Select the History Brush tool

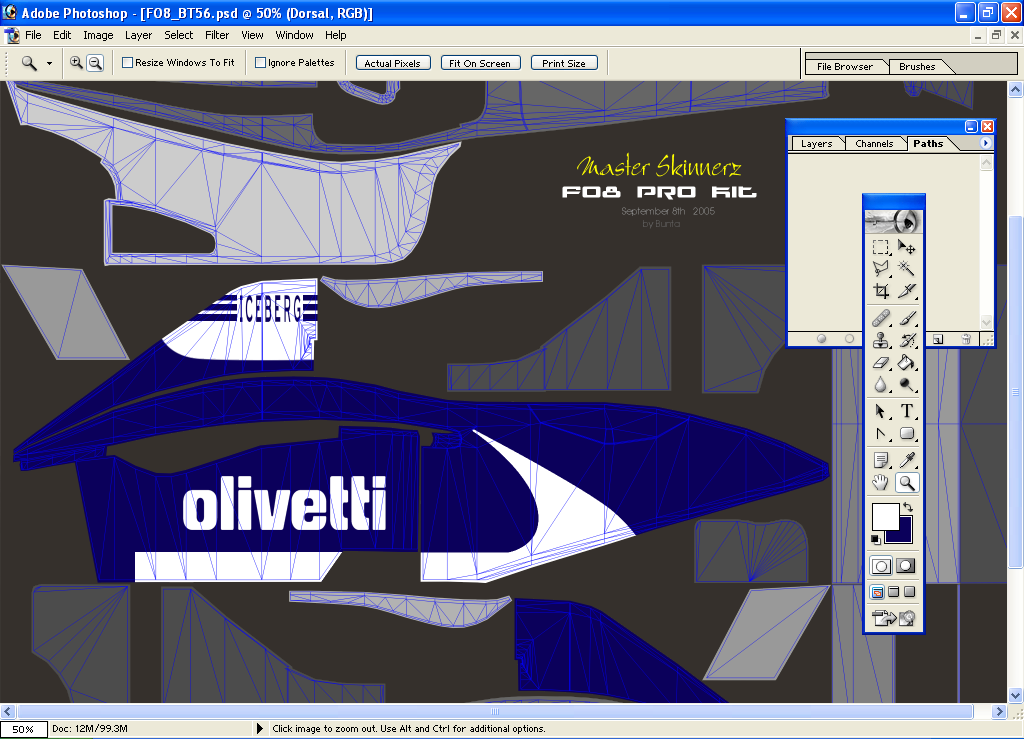[906, 340]
